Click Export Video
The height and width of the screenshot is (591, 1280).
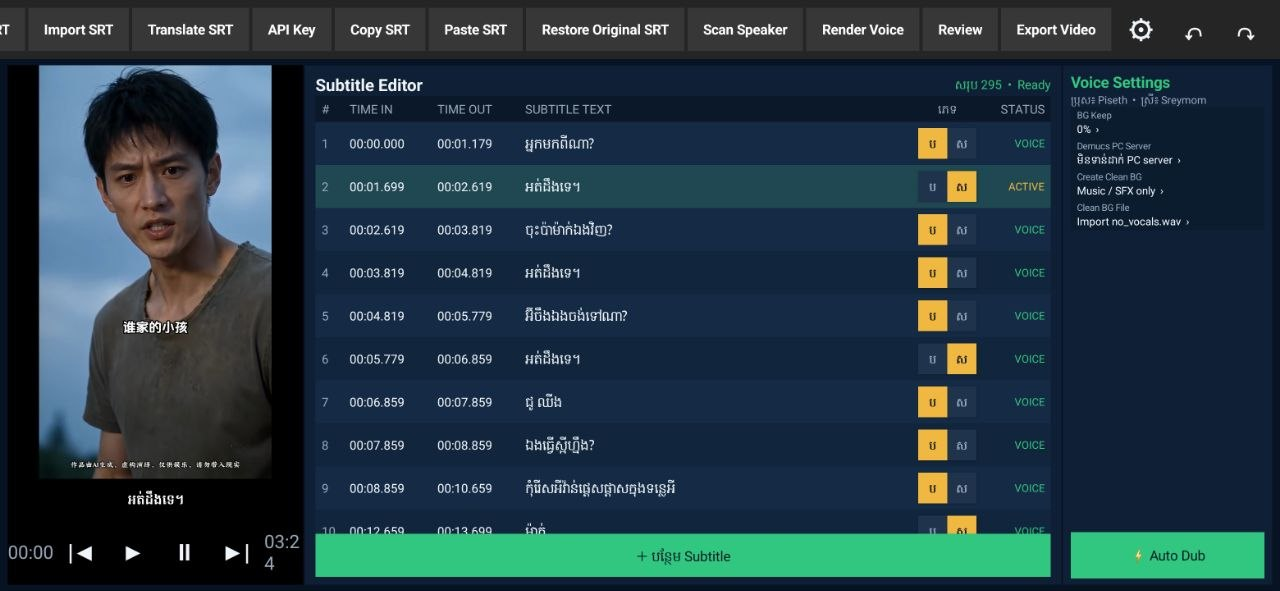coord(1056,30)
